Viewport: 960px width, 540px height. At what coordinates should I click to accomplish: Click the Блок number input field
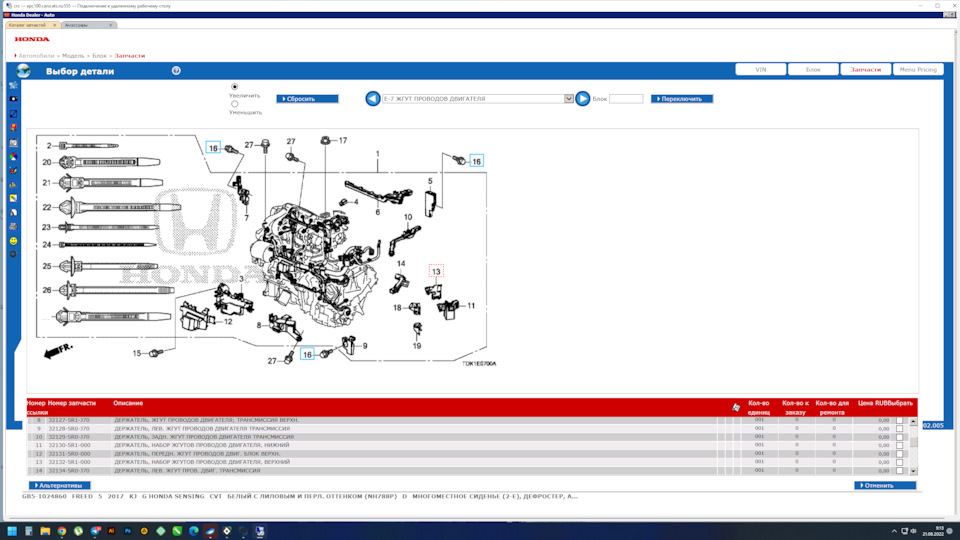626,99
